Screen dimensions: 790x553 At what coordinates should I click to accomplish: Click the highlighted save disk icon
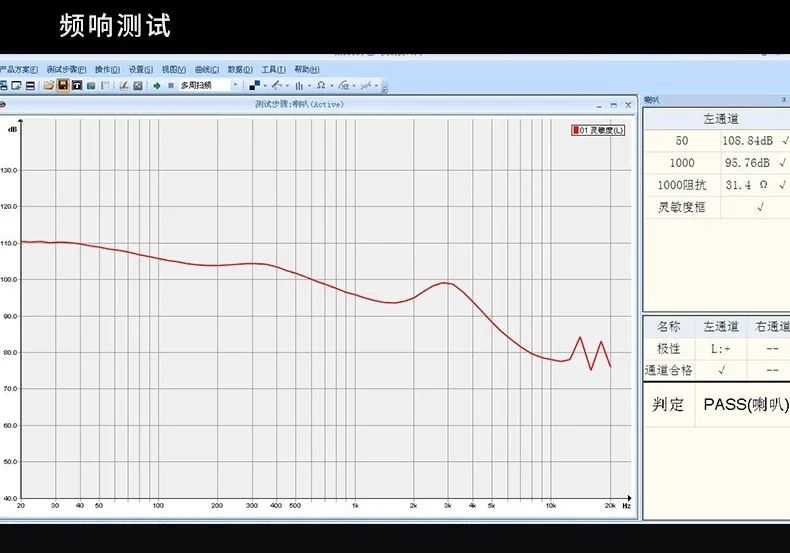coord(63,85)
